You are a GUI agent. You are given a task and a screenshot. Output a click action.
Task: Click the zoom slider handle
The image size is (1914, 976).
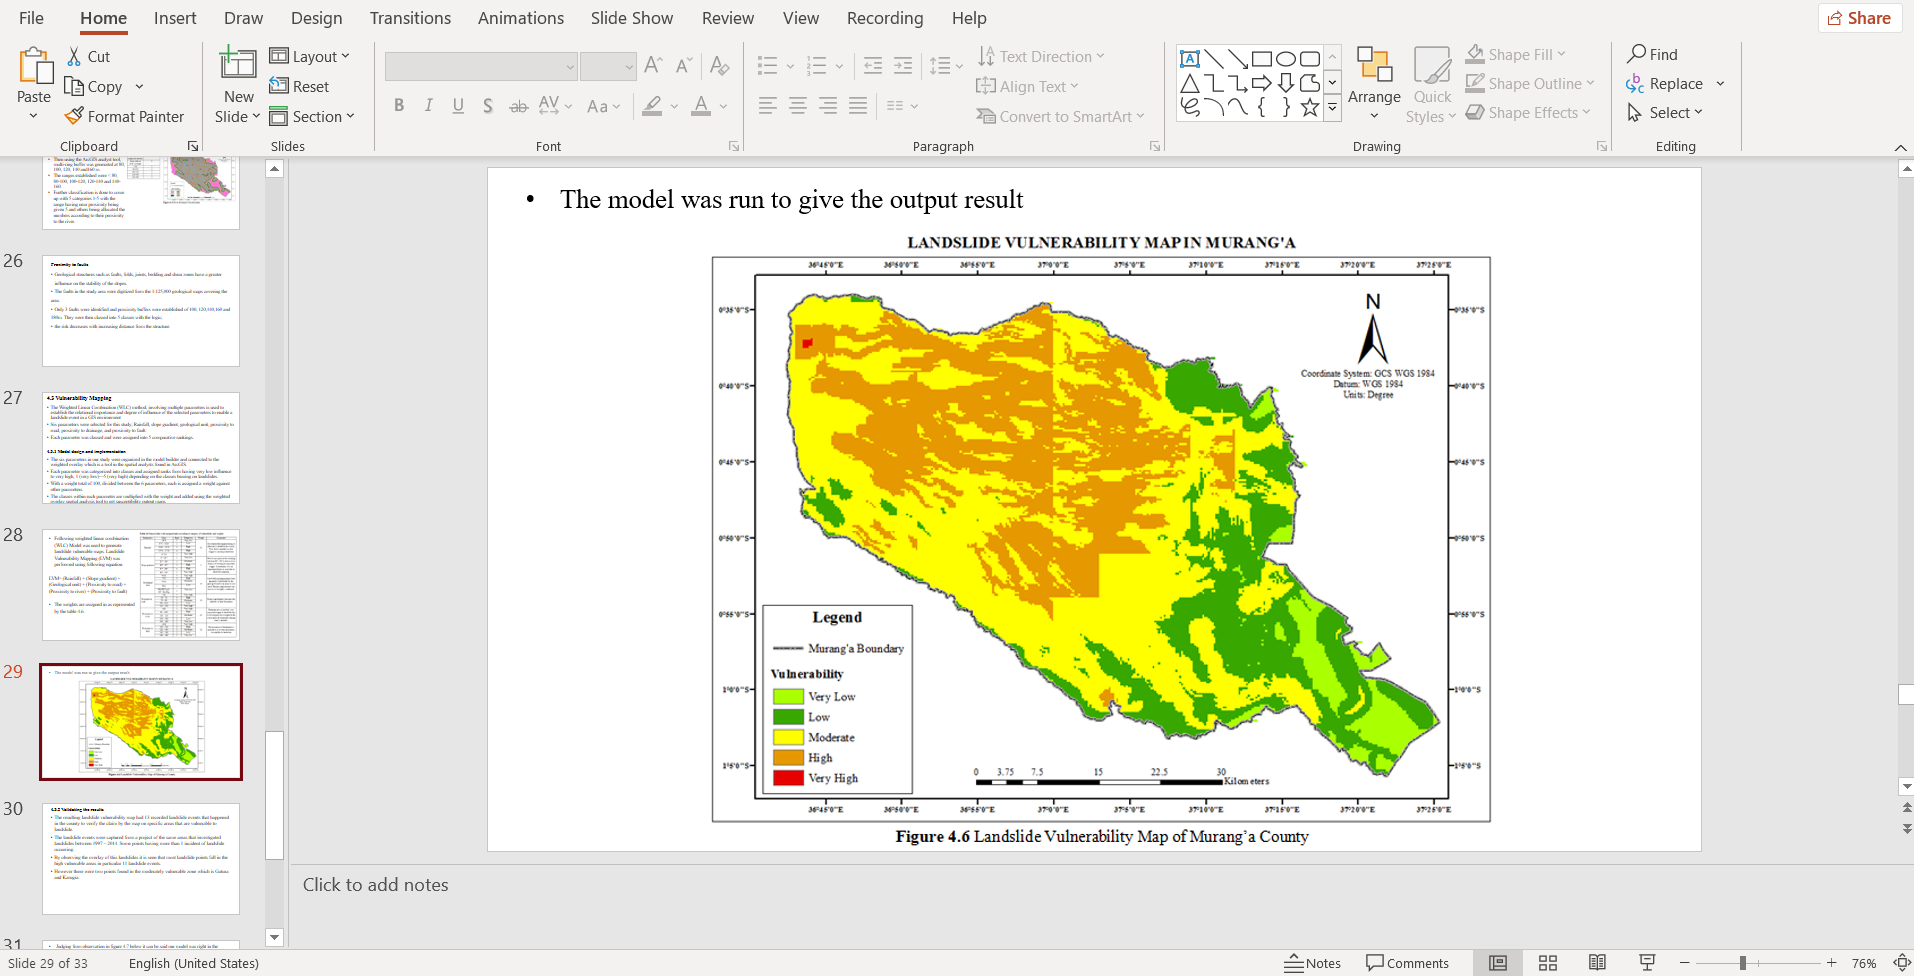pos(1742,963)
